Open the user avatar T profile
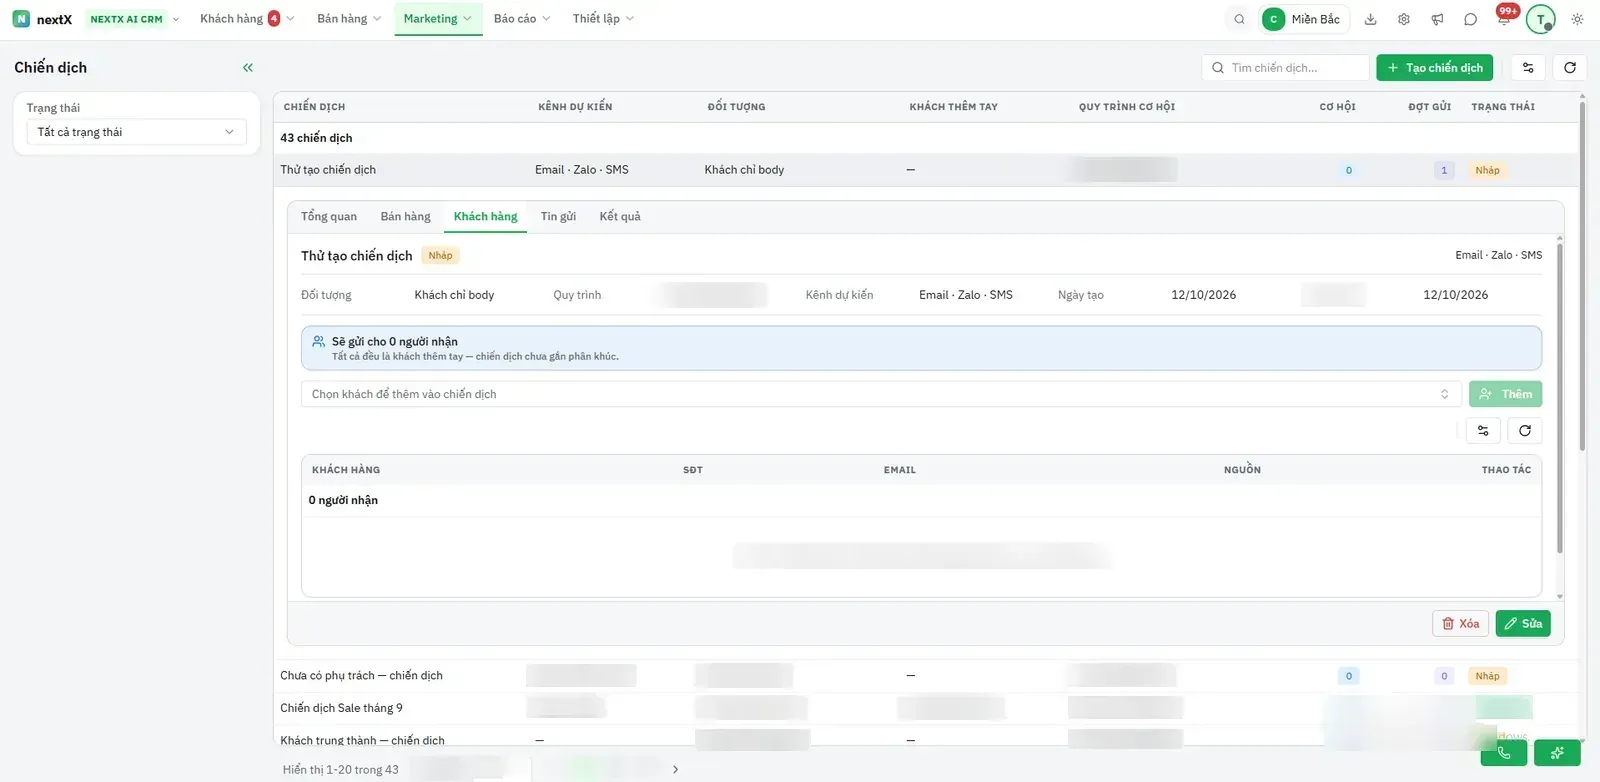 tap(1540, 19)
